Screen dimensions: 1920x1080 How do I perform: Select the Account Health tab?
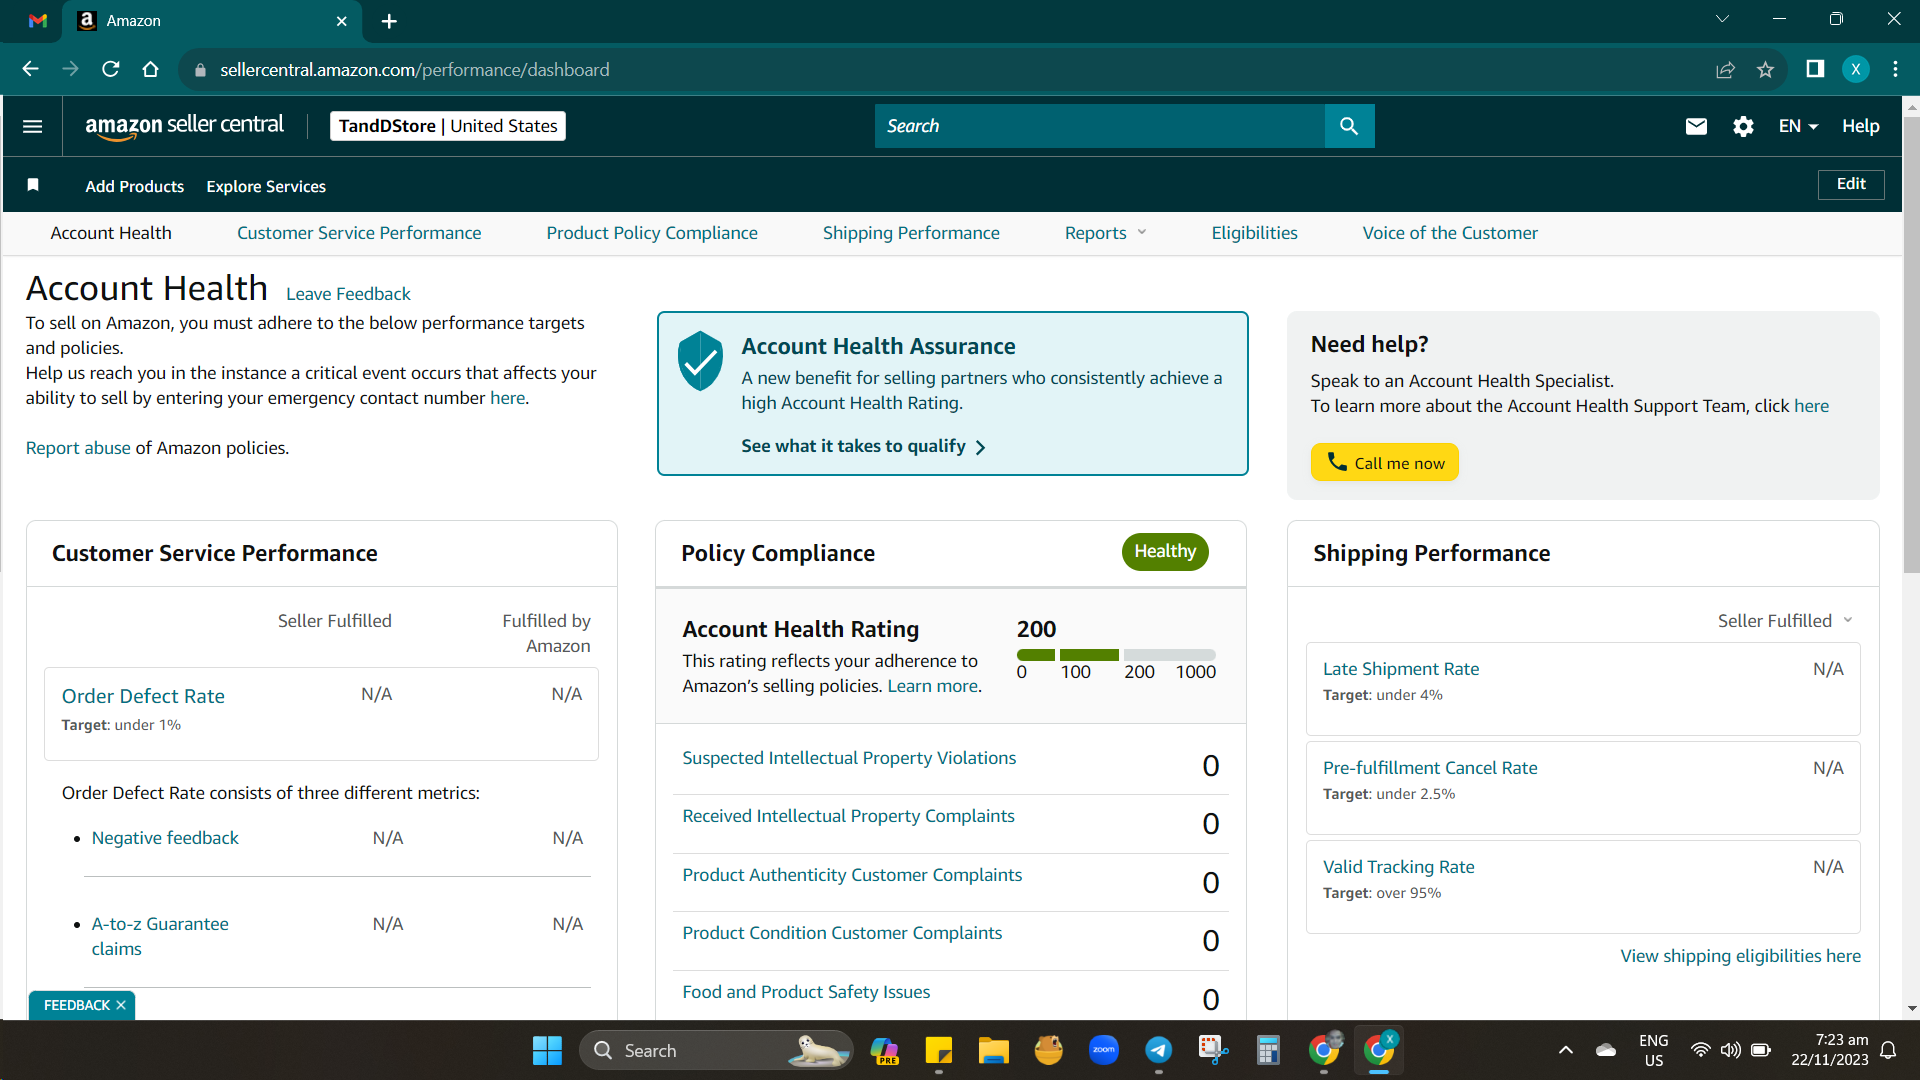[111, 233]
